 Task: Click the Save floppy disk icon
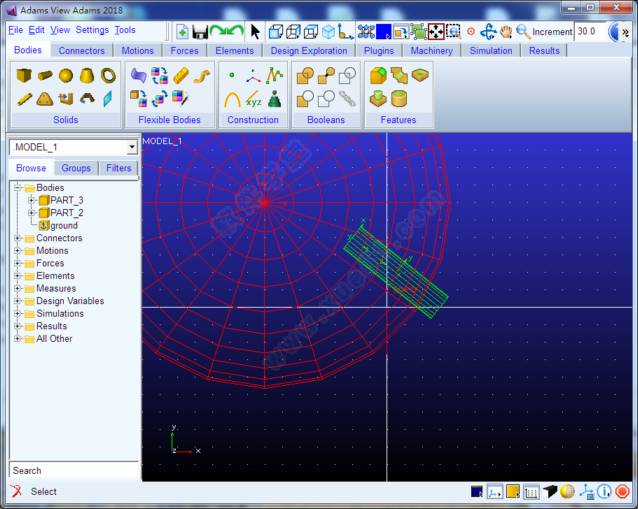[200, 32]
